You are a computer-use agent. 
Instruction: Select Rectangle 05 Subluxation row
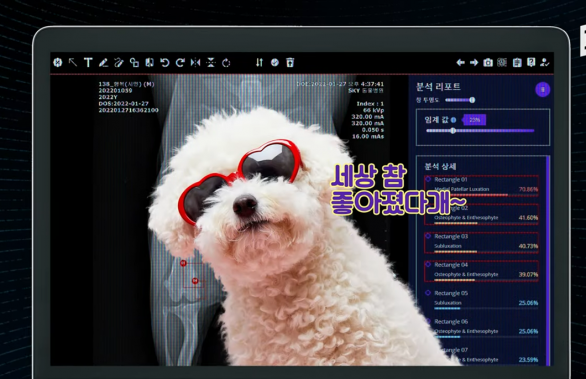[482, 299]
